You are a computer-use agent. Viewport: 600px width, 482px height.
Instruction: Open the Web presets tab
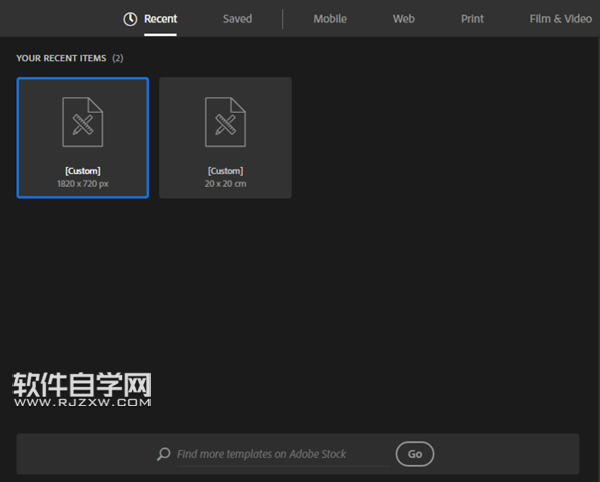click(404, 19)
